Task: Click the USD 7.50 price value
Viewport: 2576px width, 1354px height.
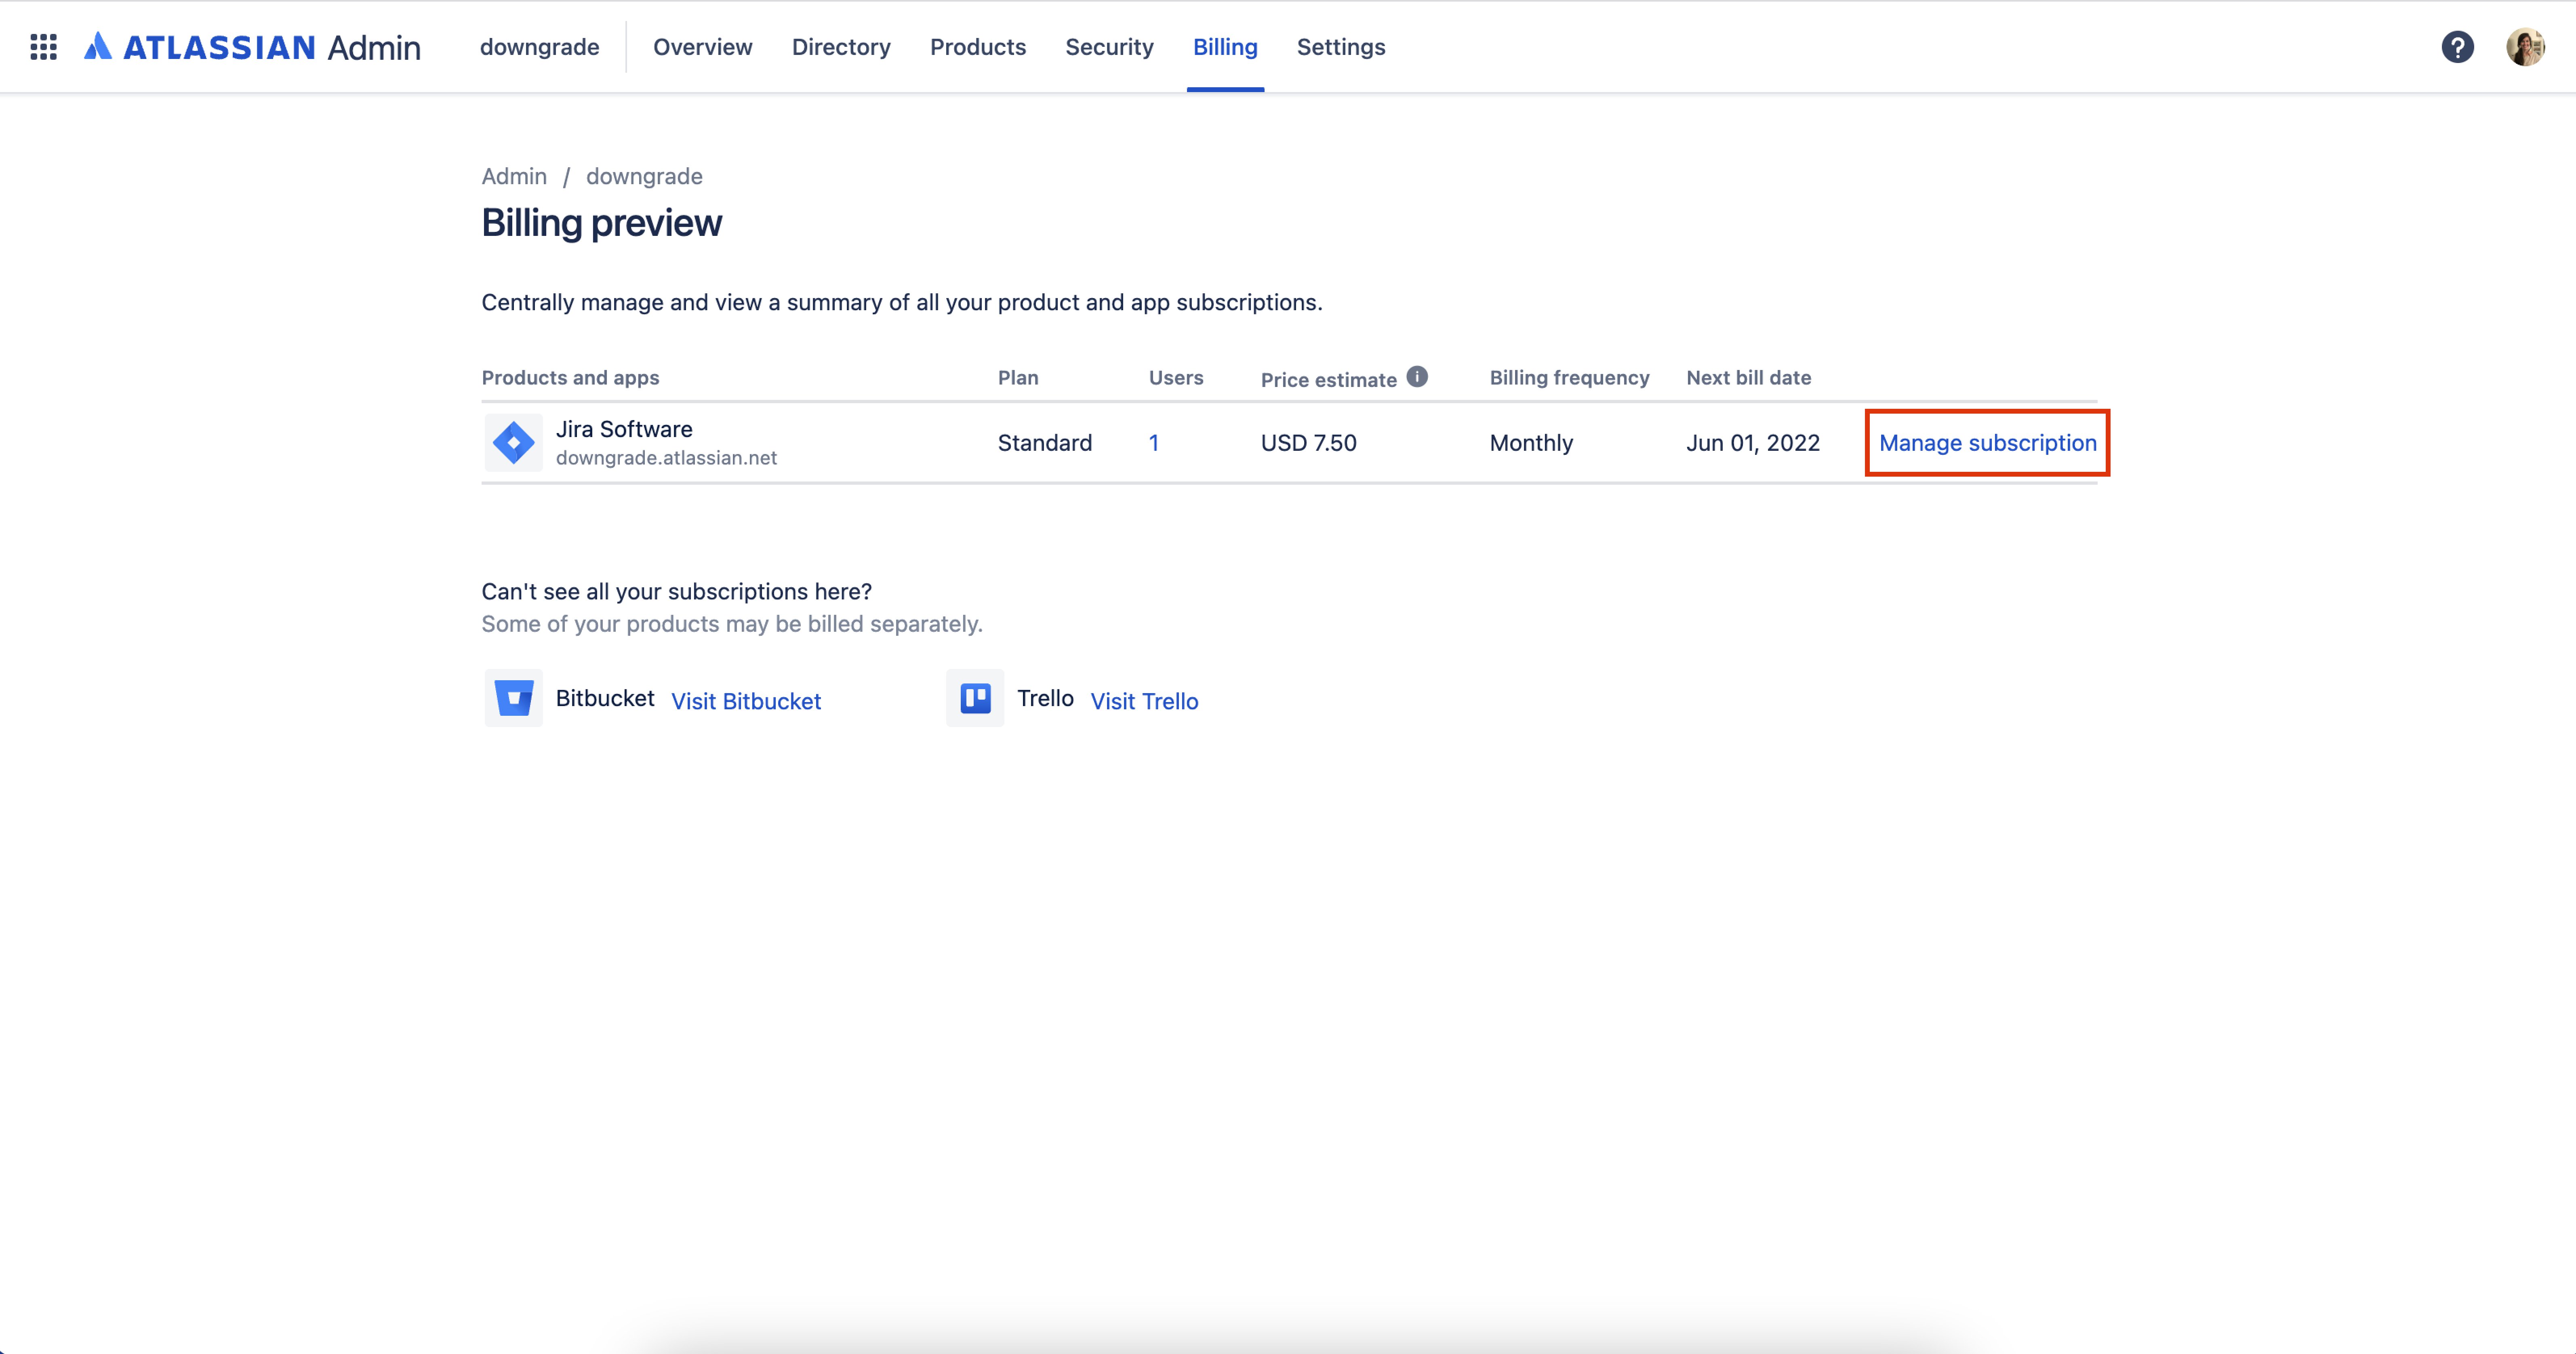Action: (1308, 443)
